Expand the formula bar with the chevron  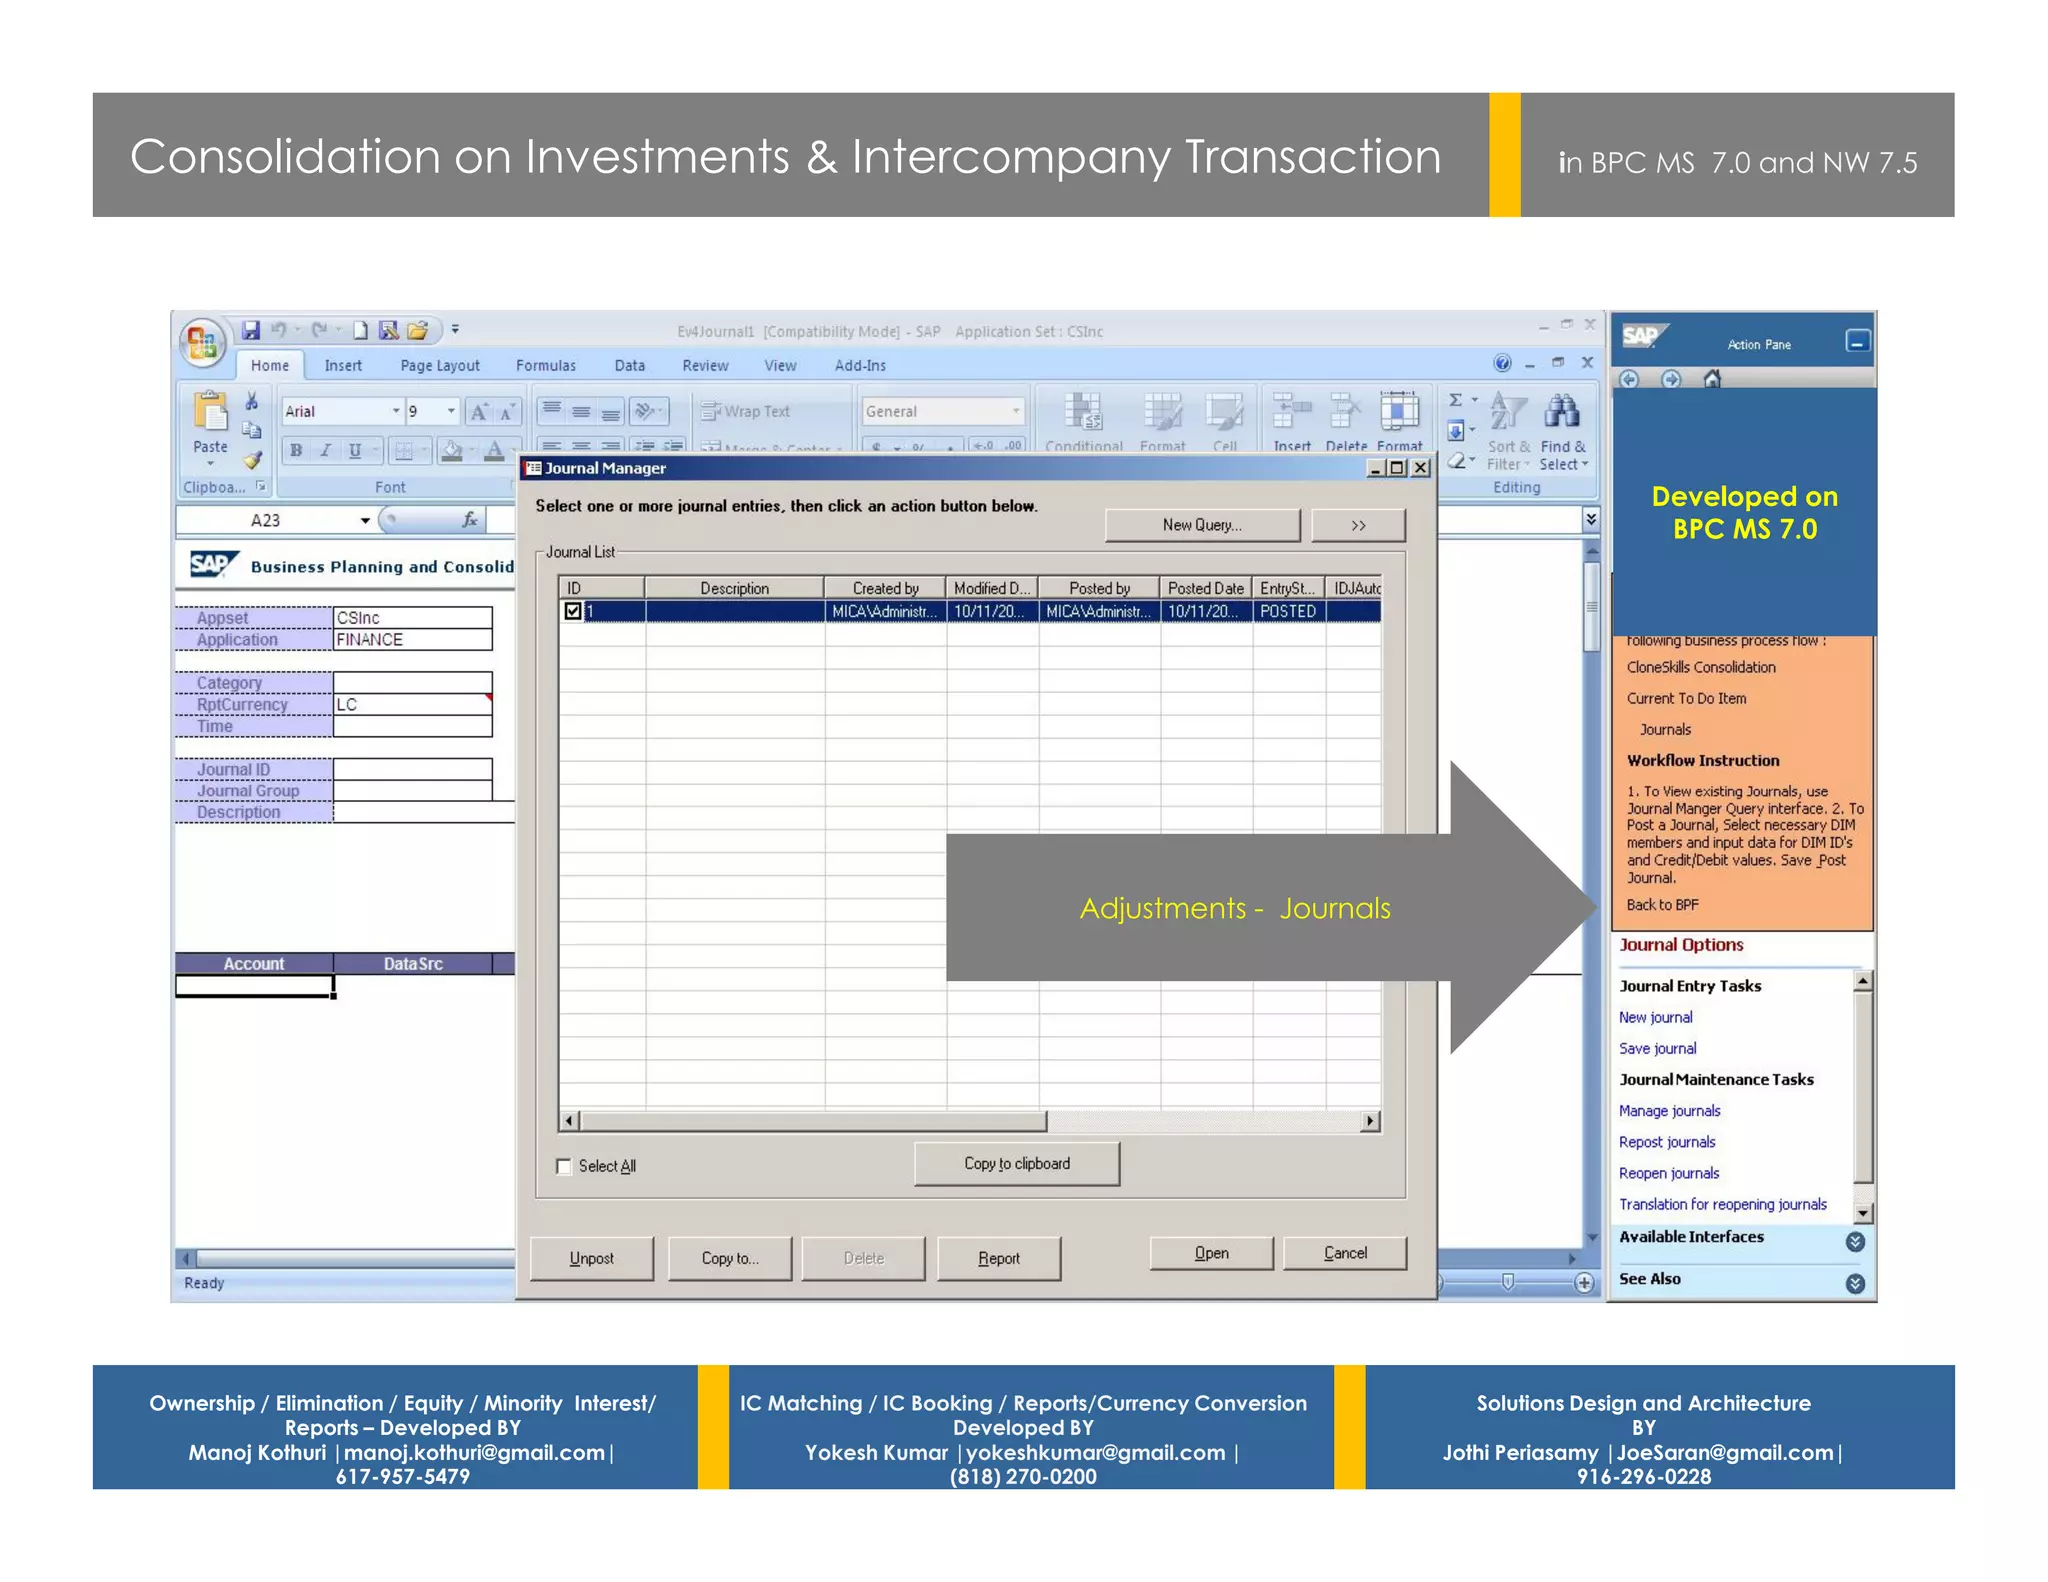tap(1591, 519)
